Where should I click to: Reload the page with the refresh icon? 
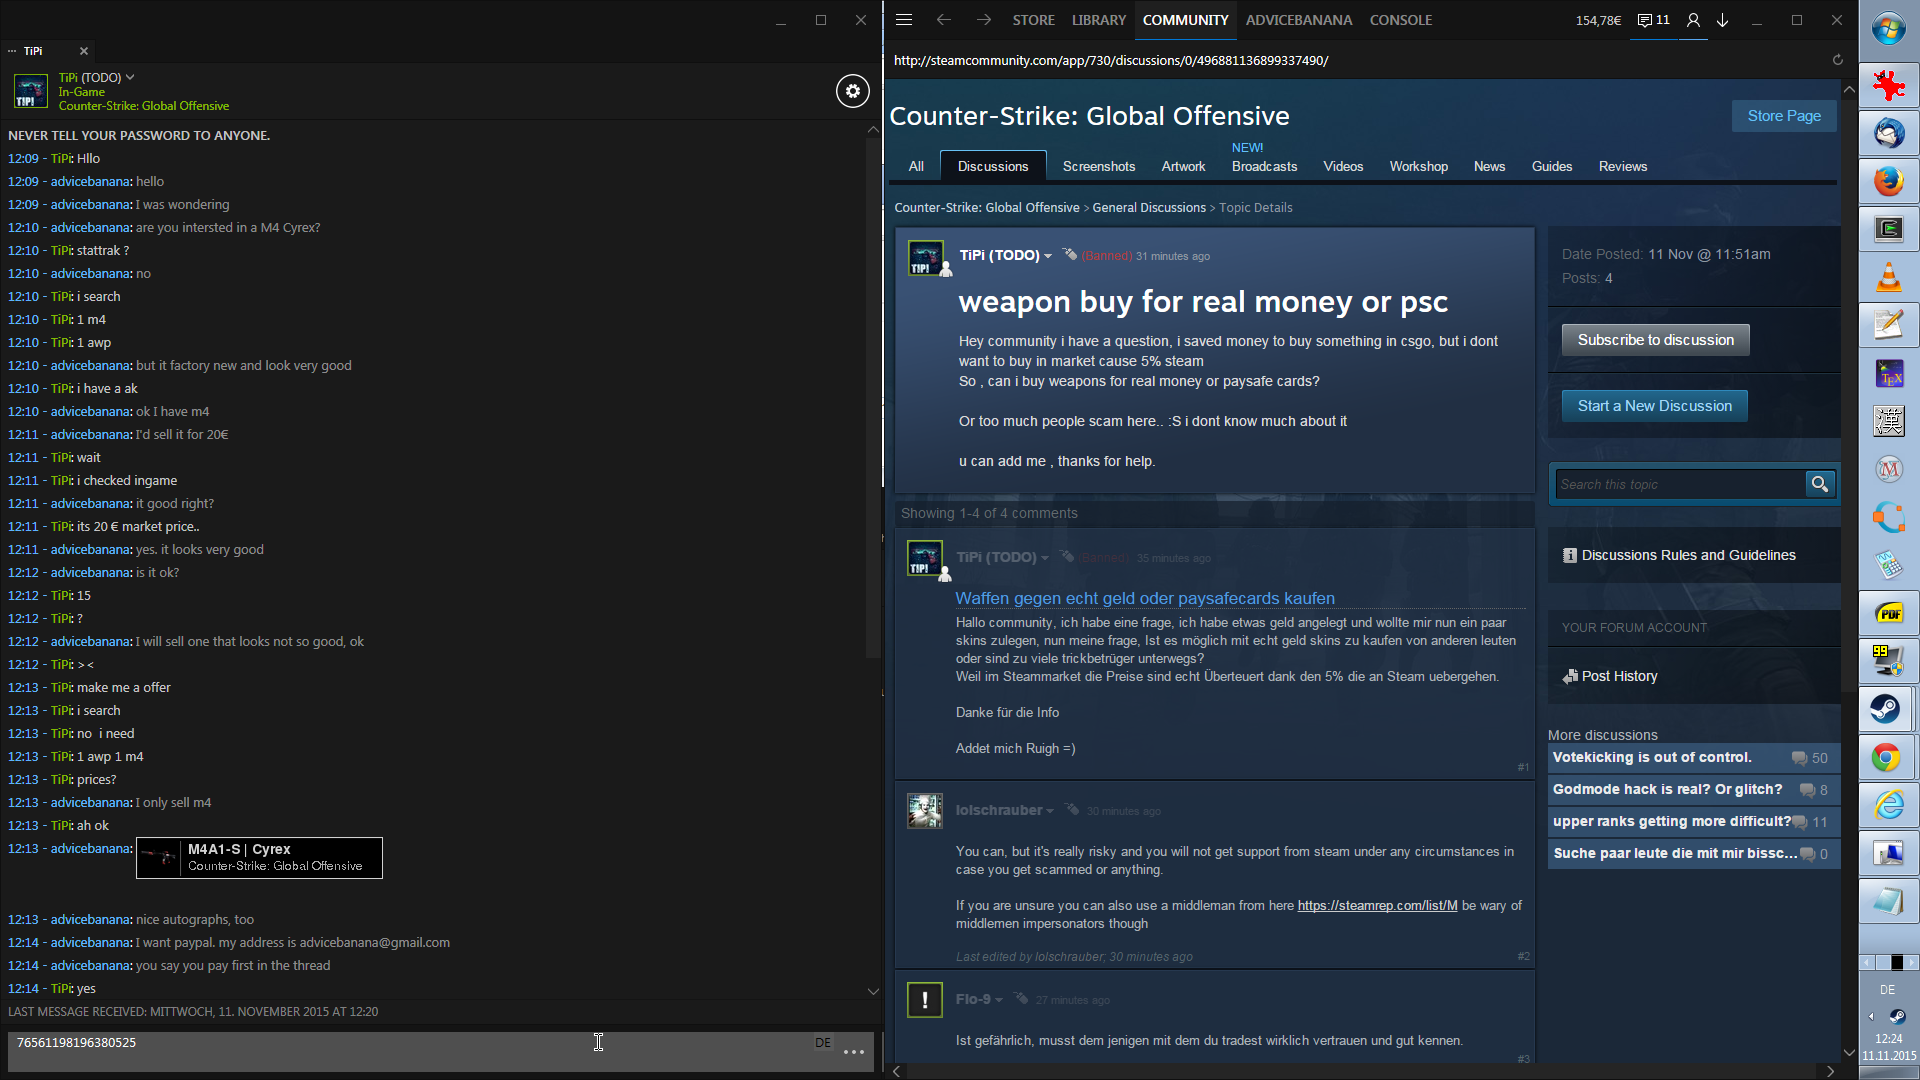click(1837, 60)
